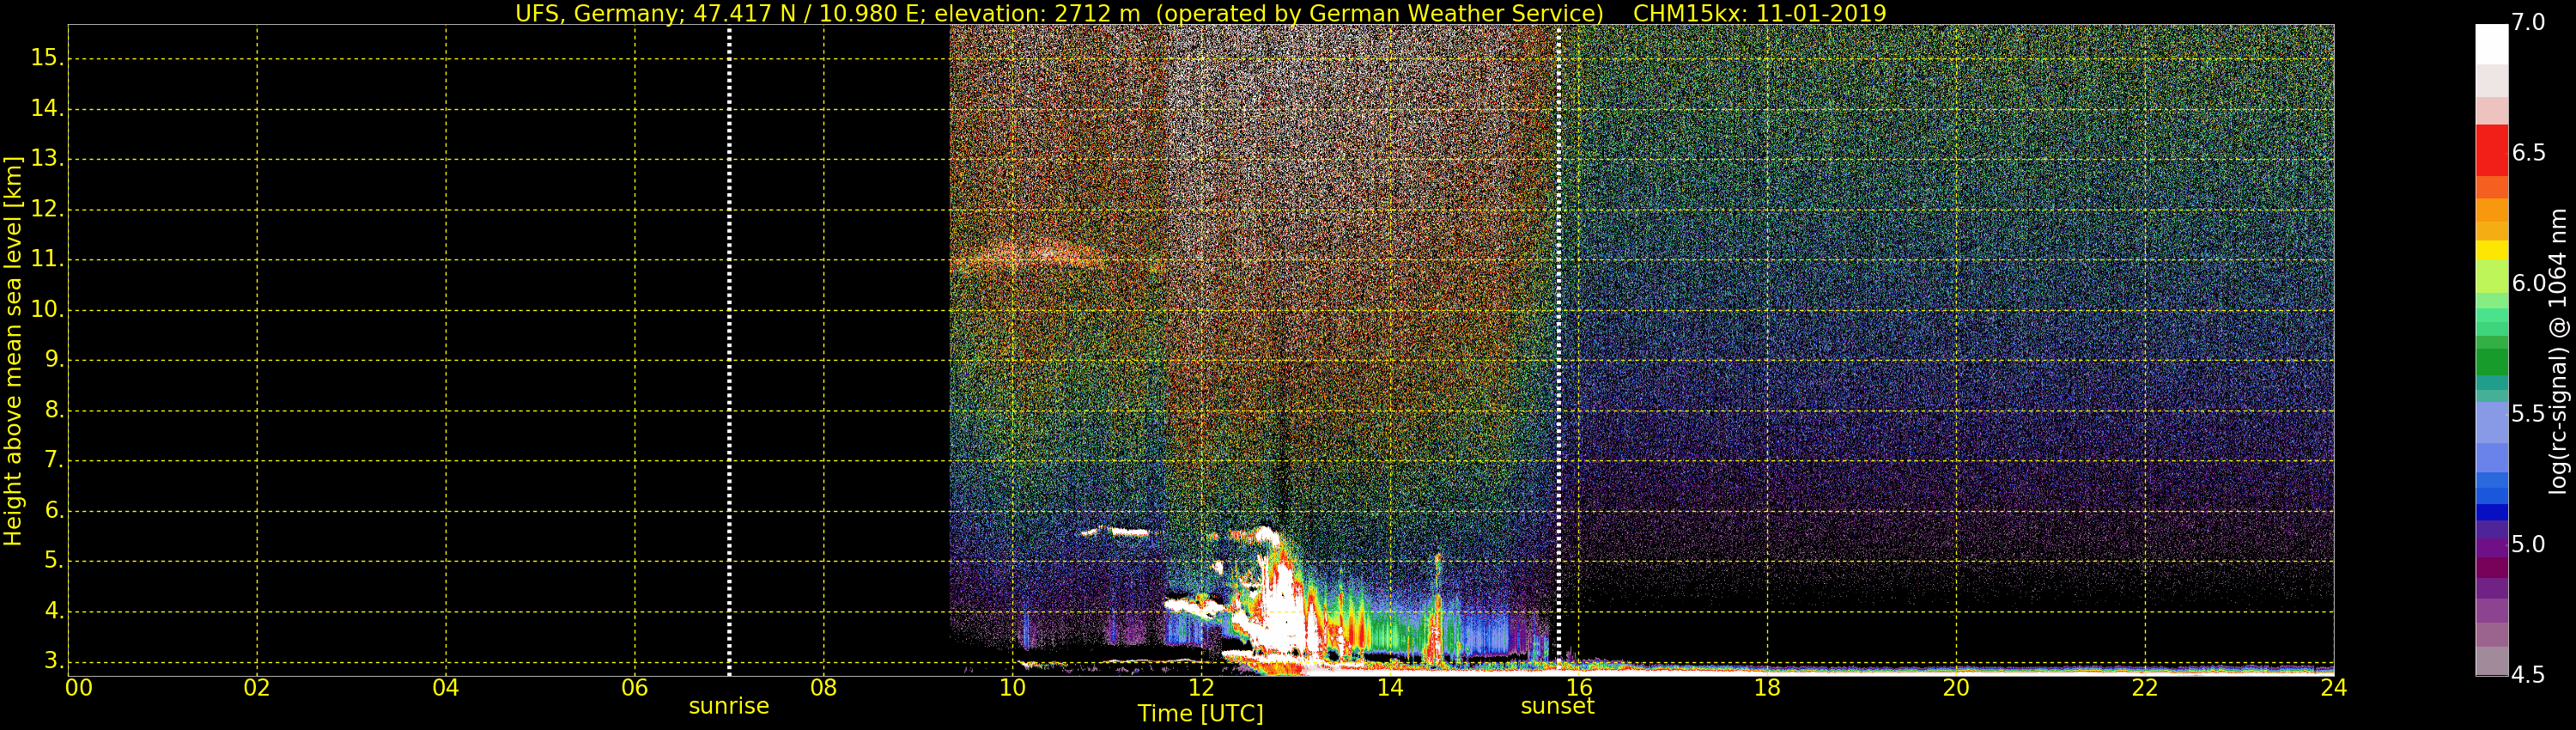Image resolution: width=2576 pixels, height=730 pixels.
Task: Click the 'UFS, Germany' station title text
Action: (x=596, y=13)
